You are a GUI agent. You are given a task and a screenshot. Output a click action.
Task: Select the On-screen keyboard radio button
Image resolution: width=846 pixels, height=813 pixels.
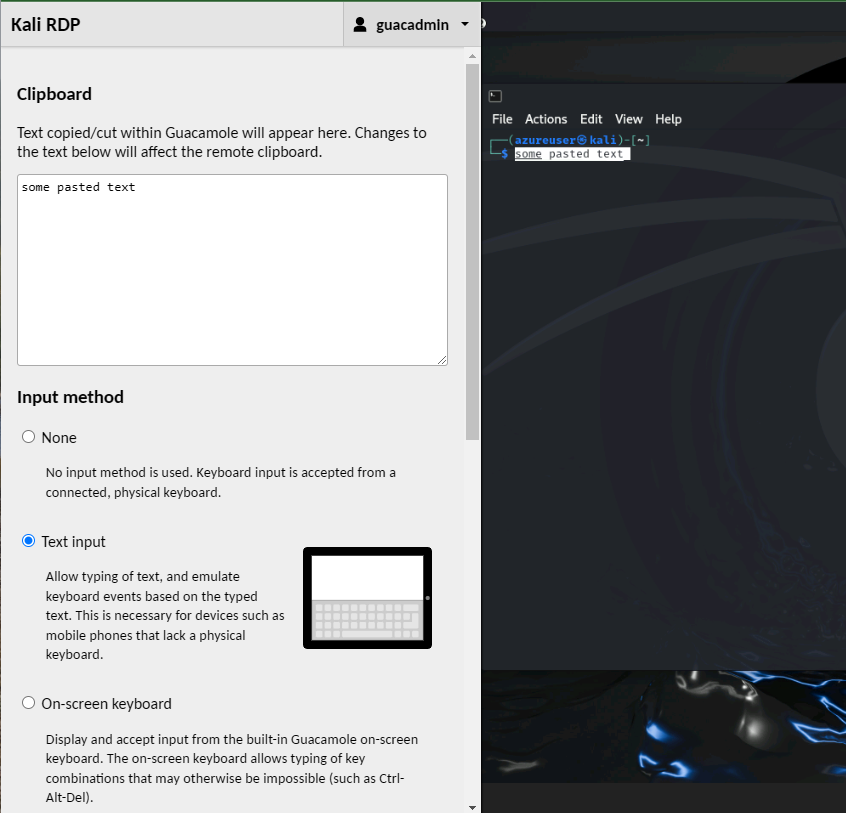click(28, 703)
